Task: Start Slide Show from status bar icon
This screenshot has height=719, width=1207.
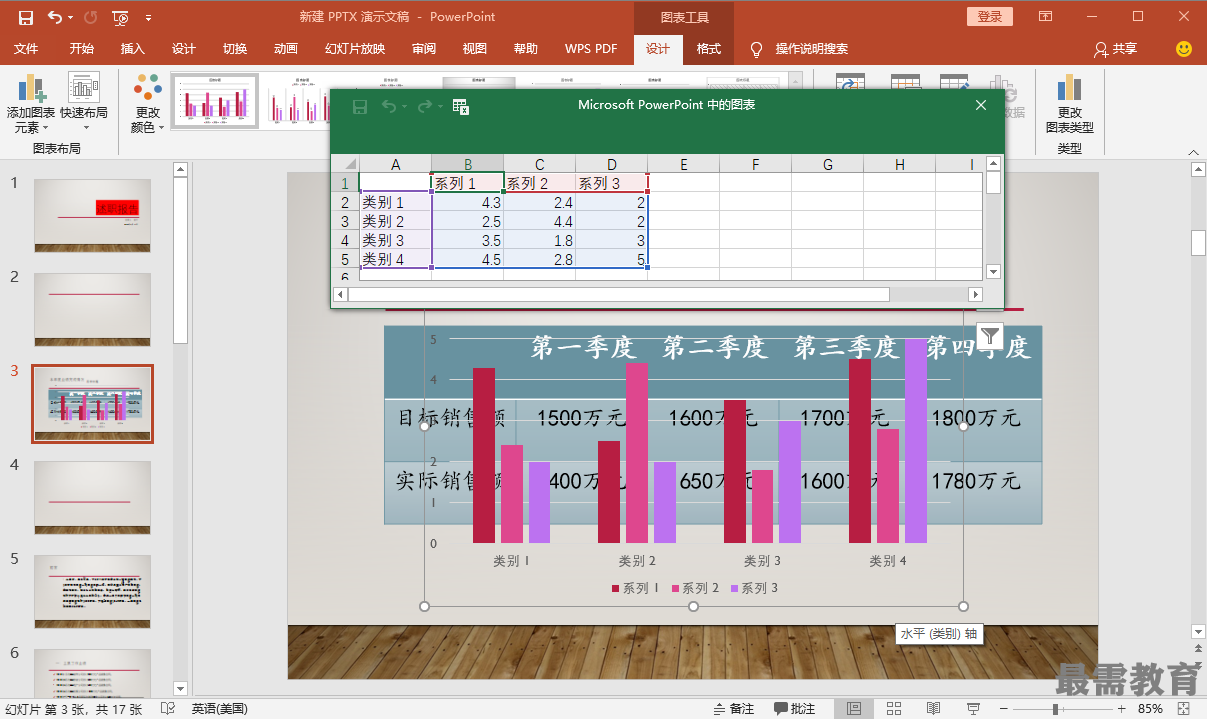Action: (x=973, y=708)
